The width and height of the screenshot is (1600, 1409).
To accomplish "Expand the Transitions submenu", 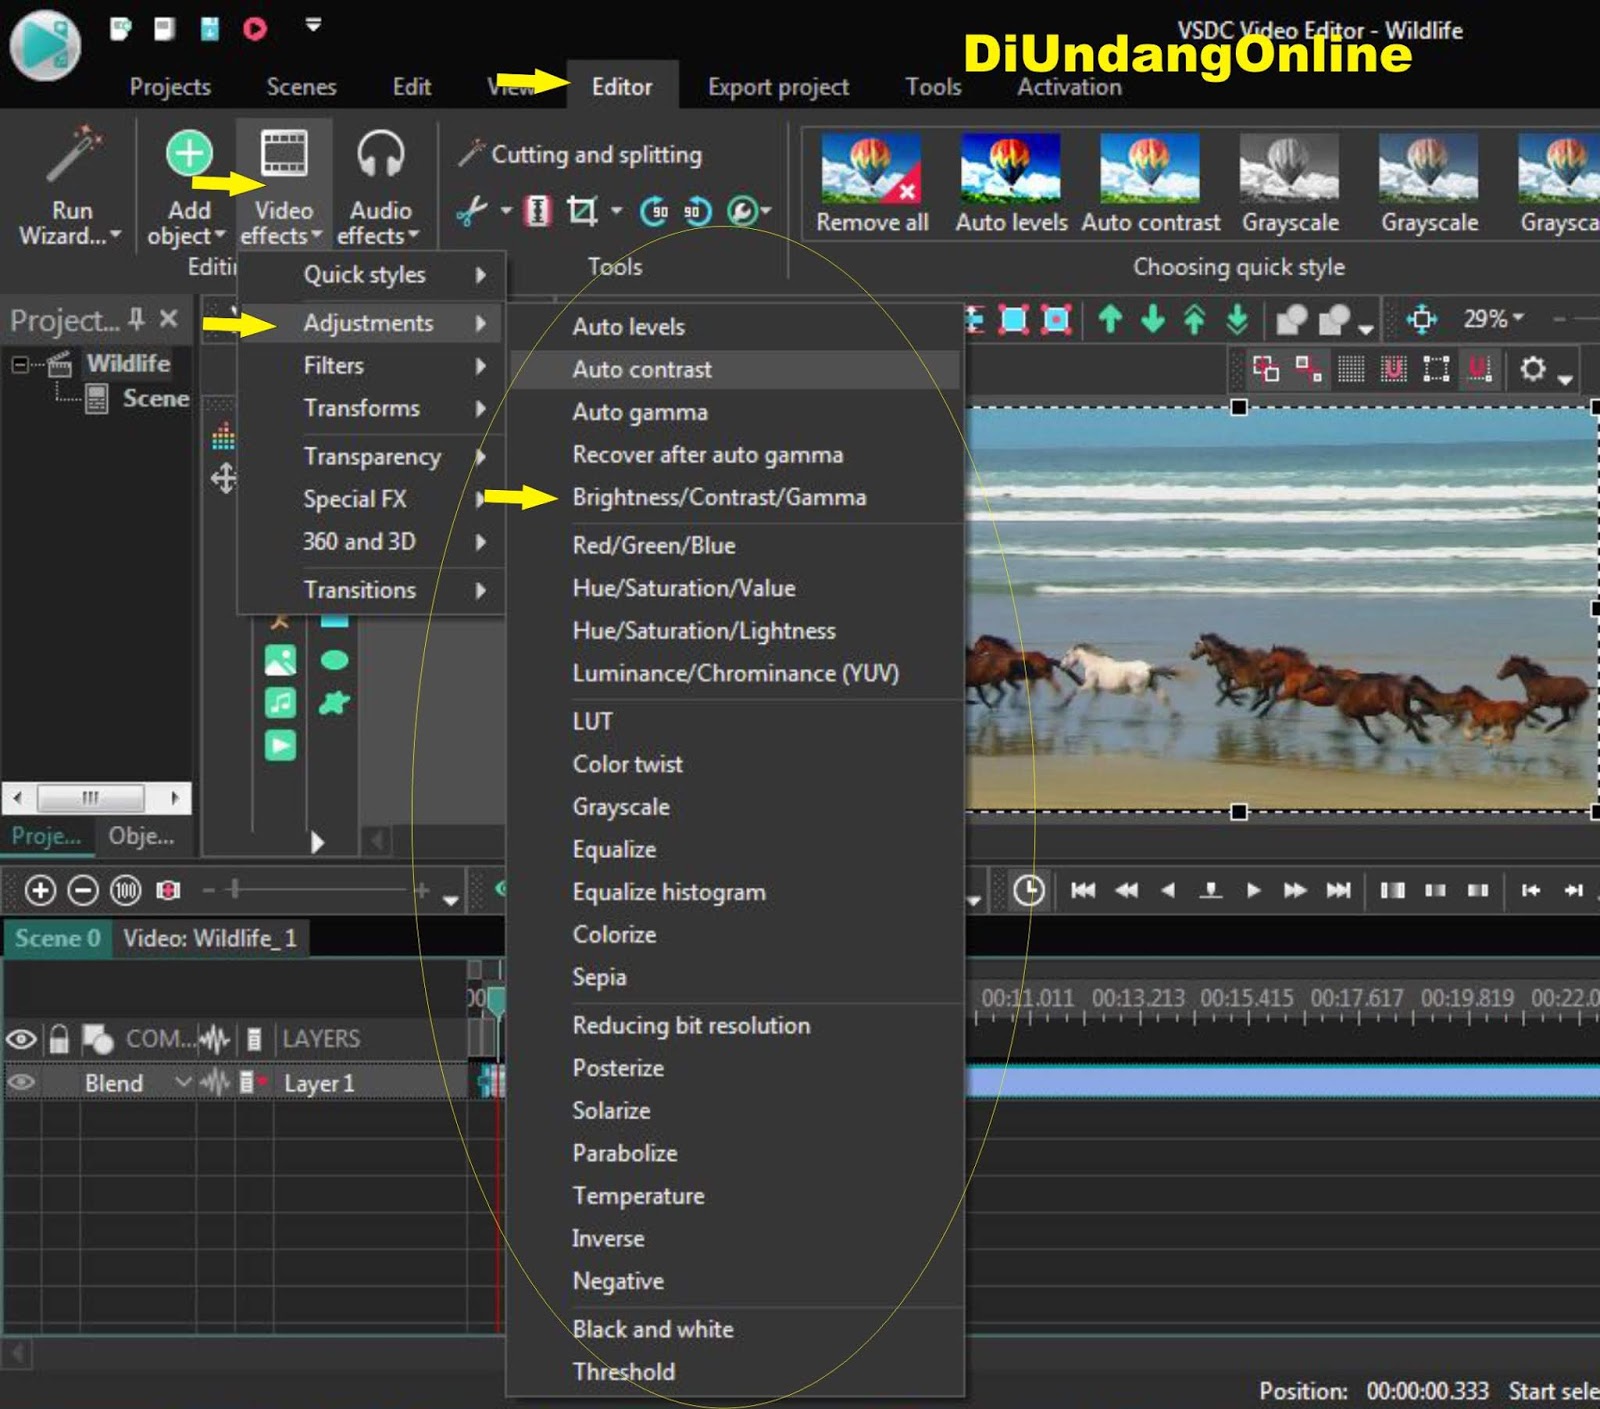I will click(x=360, y=590).
